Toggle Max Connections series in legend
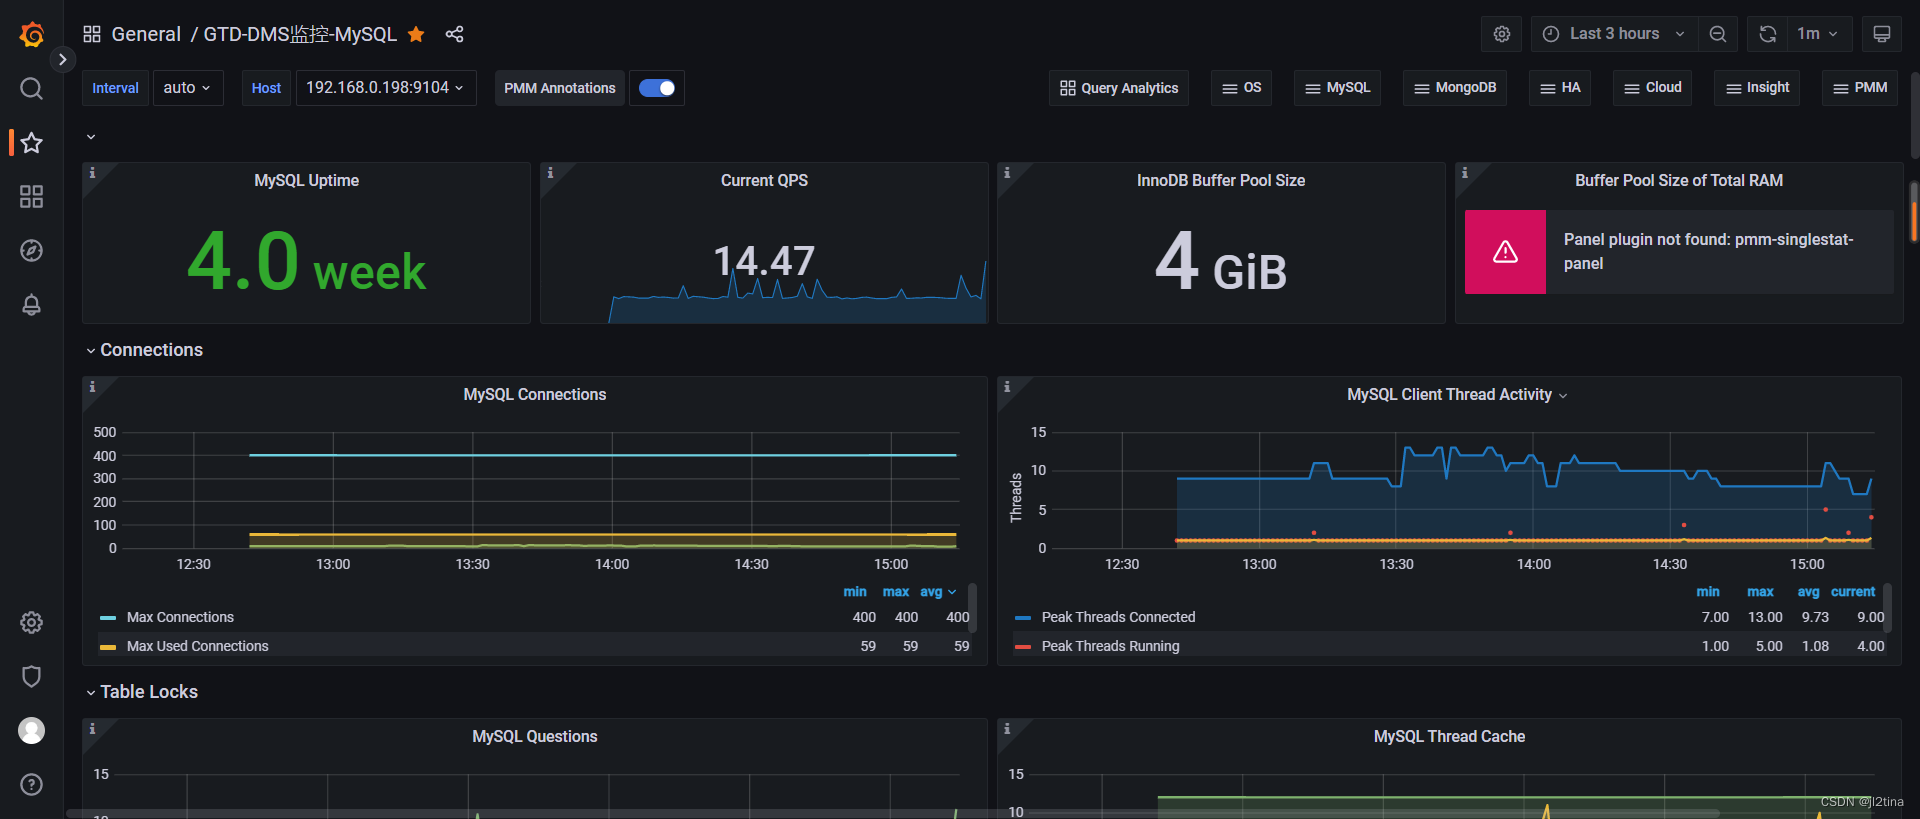The height and width of the screenshot is (819, 1920). click(x=180, y=618)
